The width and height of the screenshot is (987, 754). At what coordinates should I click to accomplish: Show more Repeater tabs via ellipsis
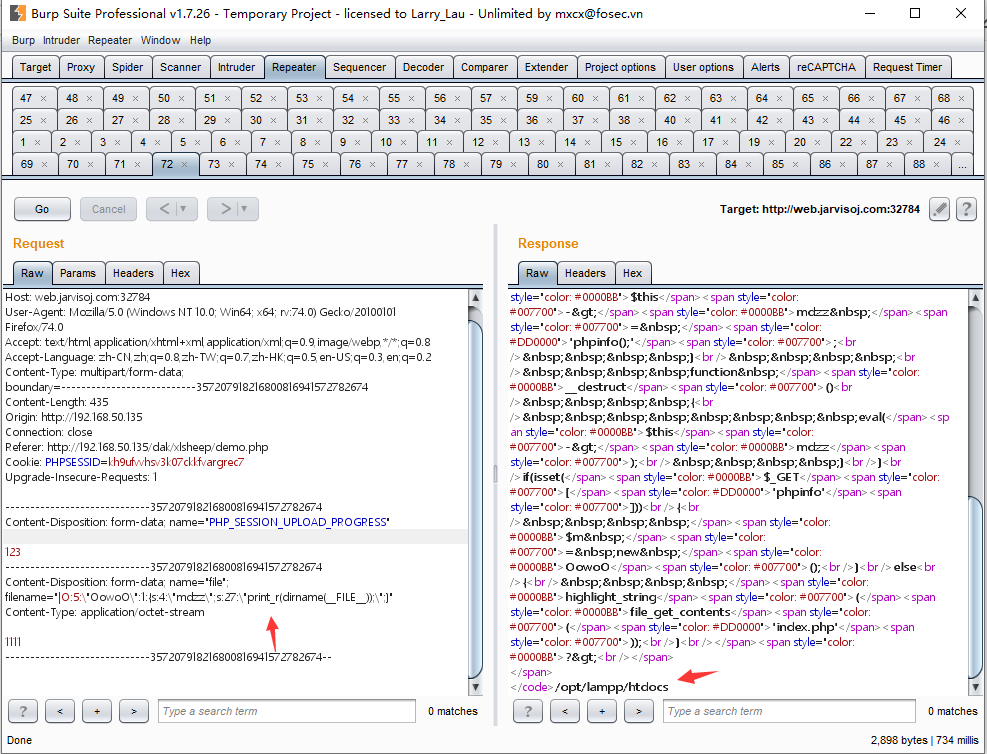coord(962,164)
